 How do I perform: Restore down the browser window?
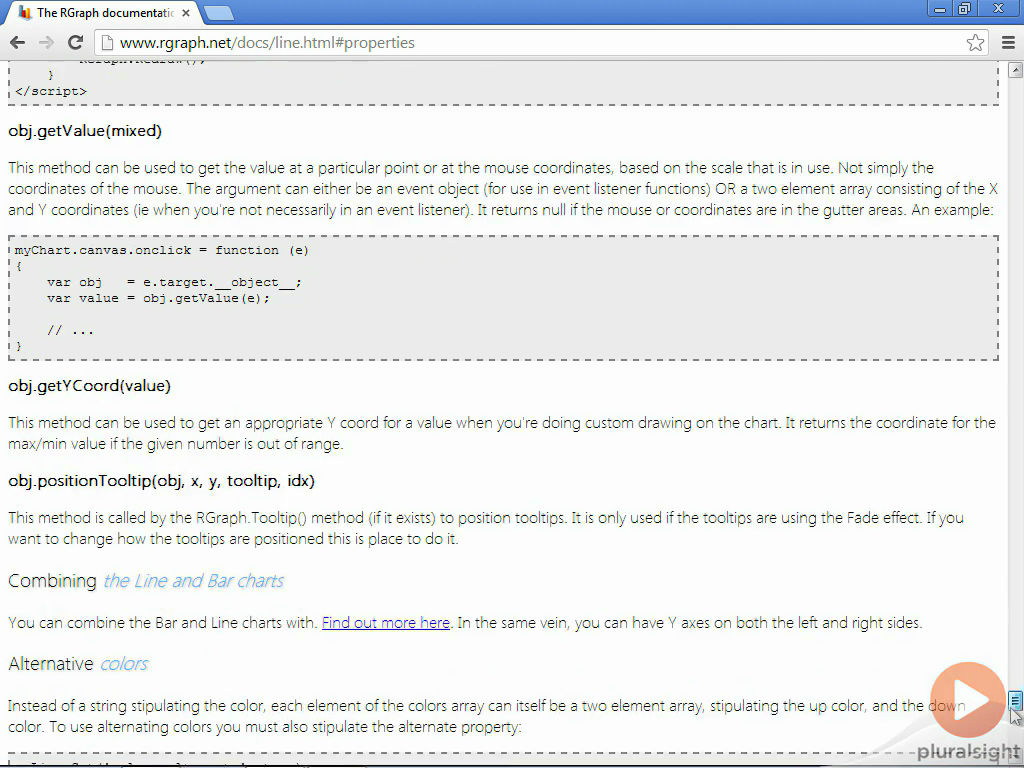click(x=964, y=9)
